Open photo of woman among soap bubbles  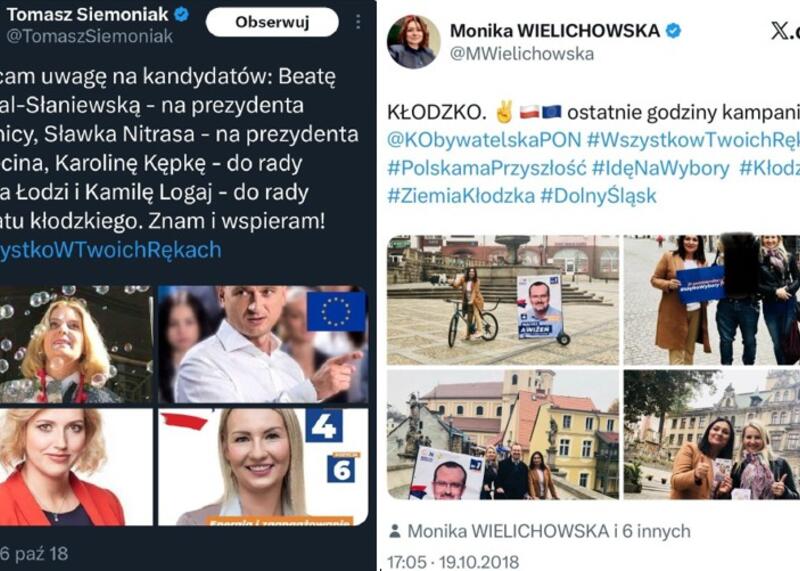click(x=77, y=344)
